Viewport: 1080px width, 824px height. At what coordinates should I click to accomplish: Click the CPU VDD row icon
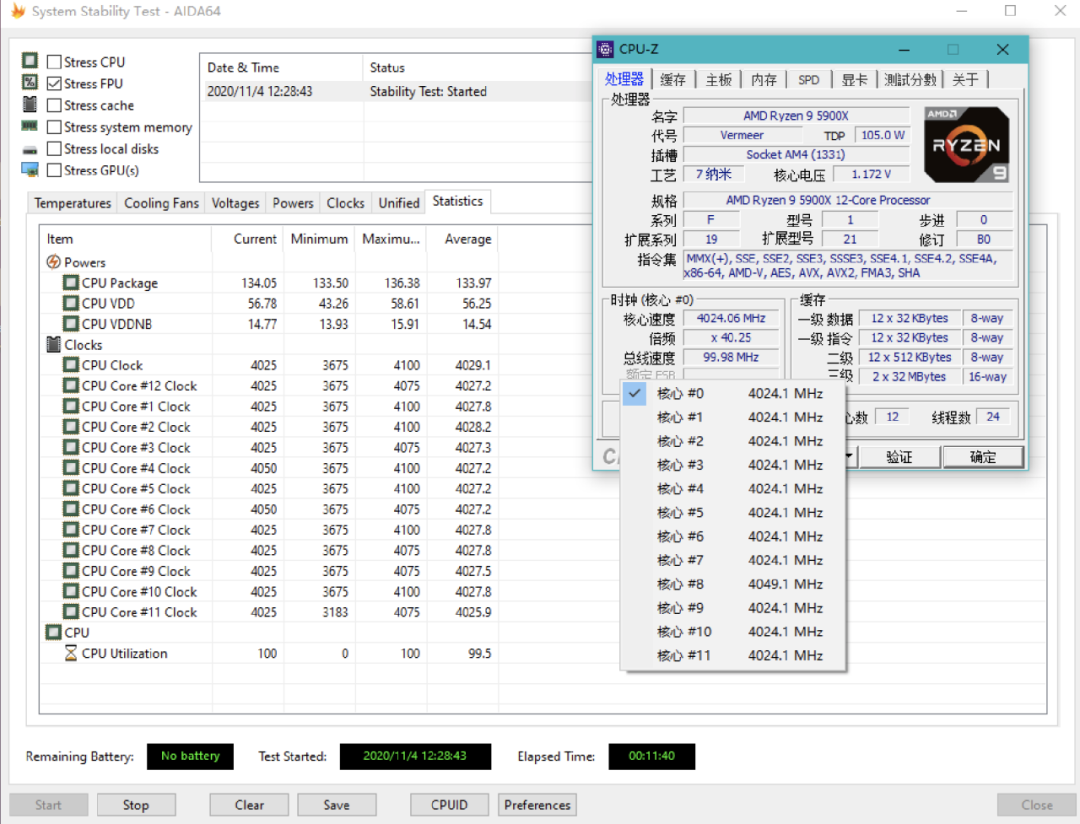(70, 303)
